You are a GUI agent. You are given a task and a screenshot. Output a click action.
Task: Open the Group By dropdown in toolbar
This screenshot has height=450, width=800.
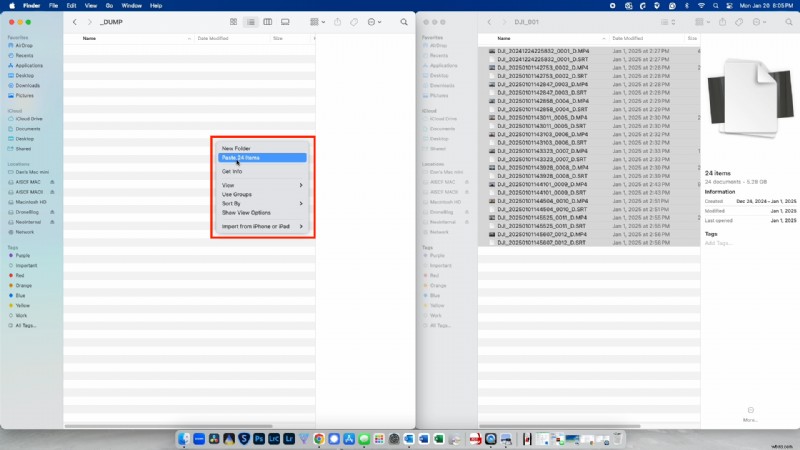(x=317, y=21)
